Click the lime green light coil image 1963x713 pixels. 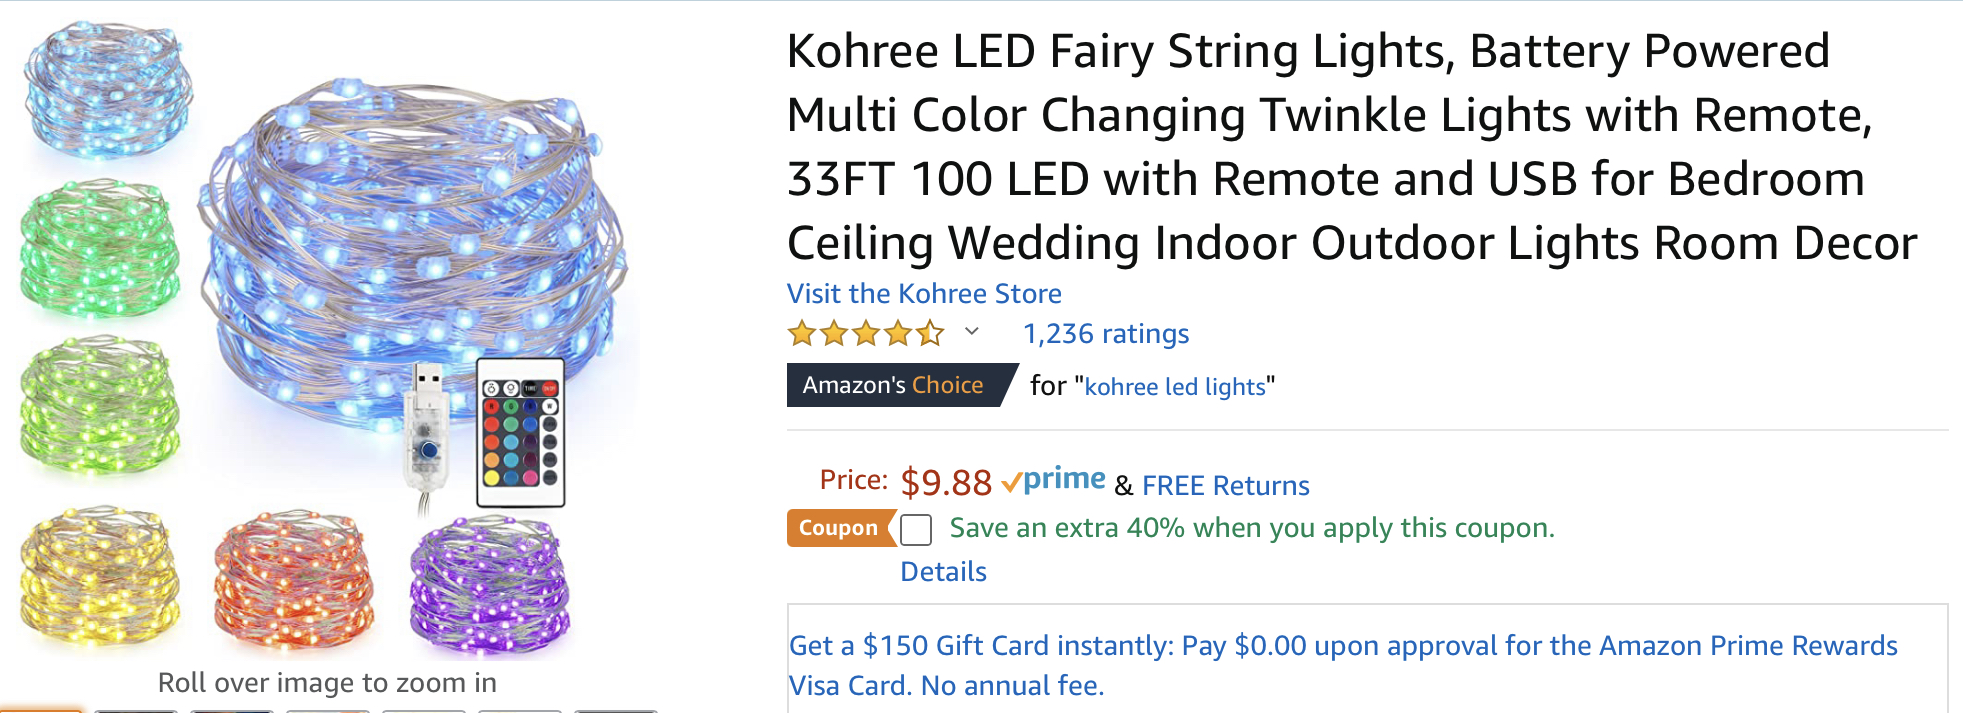point(100,405)
